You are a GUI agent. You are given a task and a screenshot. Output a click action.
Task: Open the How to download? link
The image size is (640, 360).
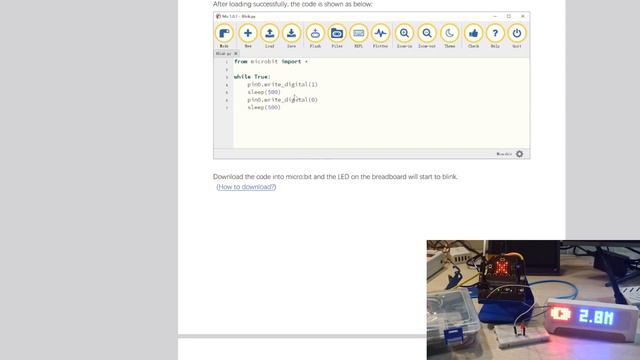tap(246, 187)
